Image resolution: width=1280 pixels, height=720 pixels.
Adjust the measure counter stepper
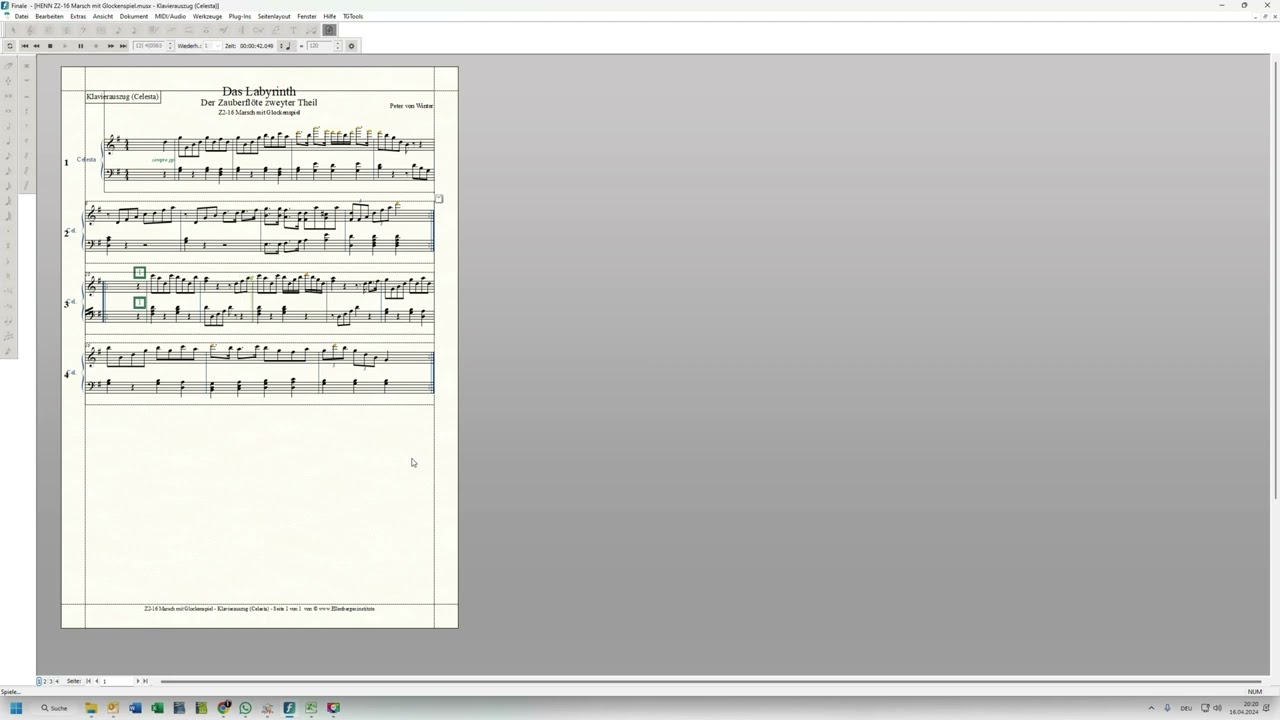point(170,45)
